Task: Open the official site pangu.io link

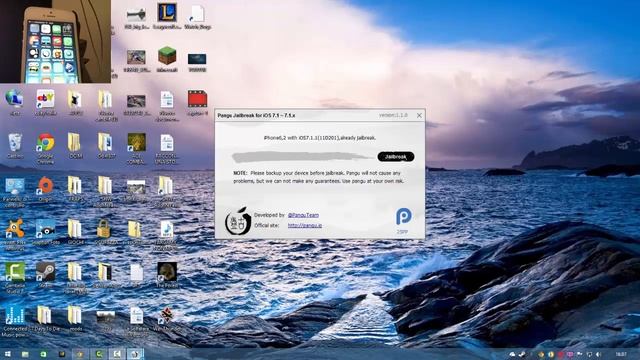Action: pyautogui.click(x=304, y=225)
